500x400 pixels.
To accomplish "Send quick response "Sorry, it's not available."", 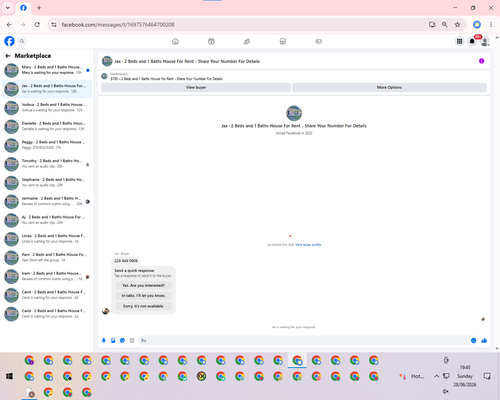I will coord(143,306).
